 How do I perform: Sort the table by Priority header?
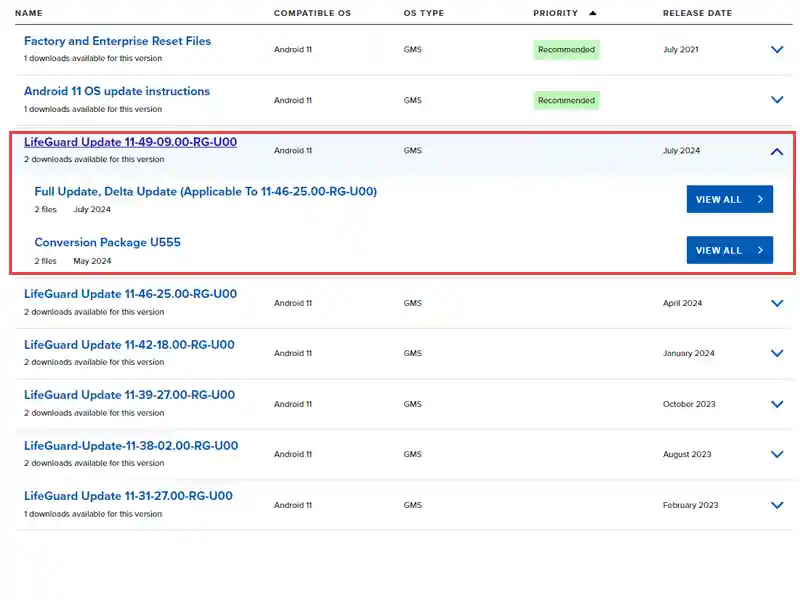pos(556,13)
